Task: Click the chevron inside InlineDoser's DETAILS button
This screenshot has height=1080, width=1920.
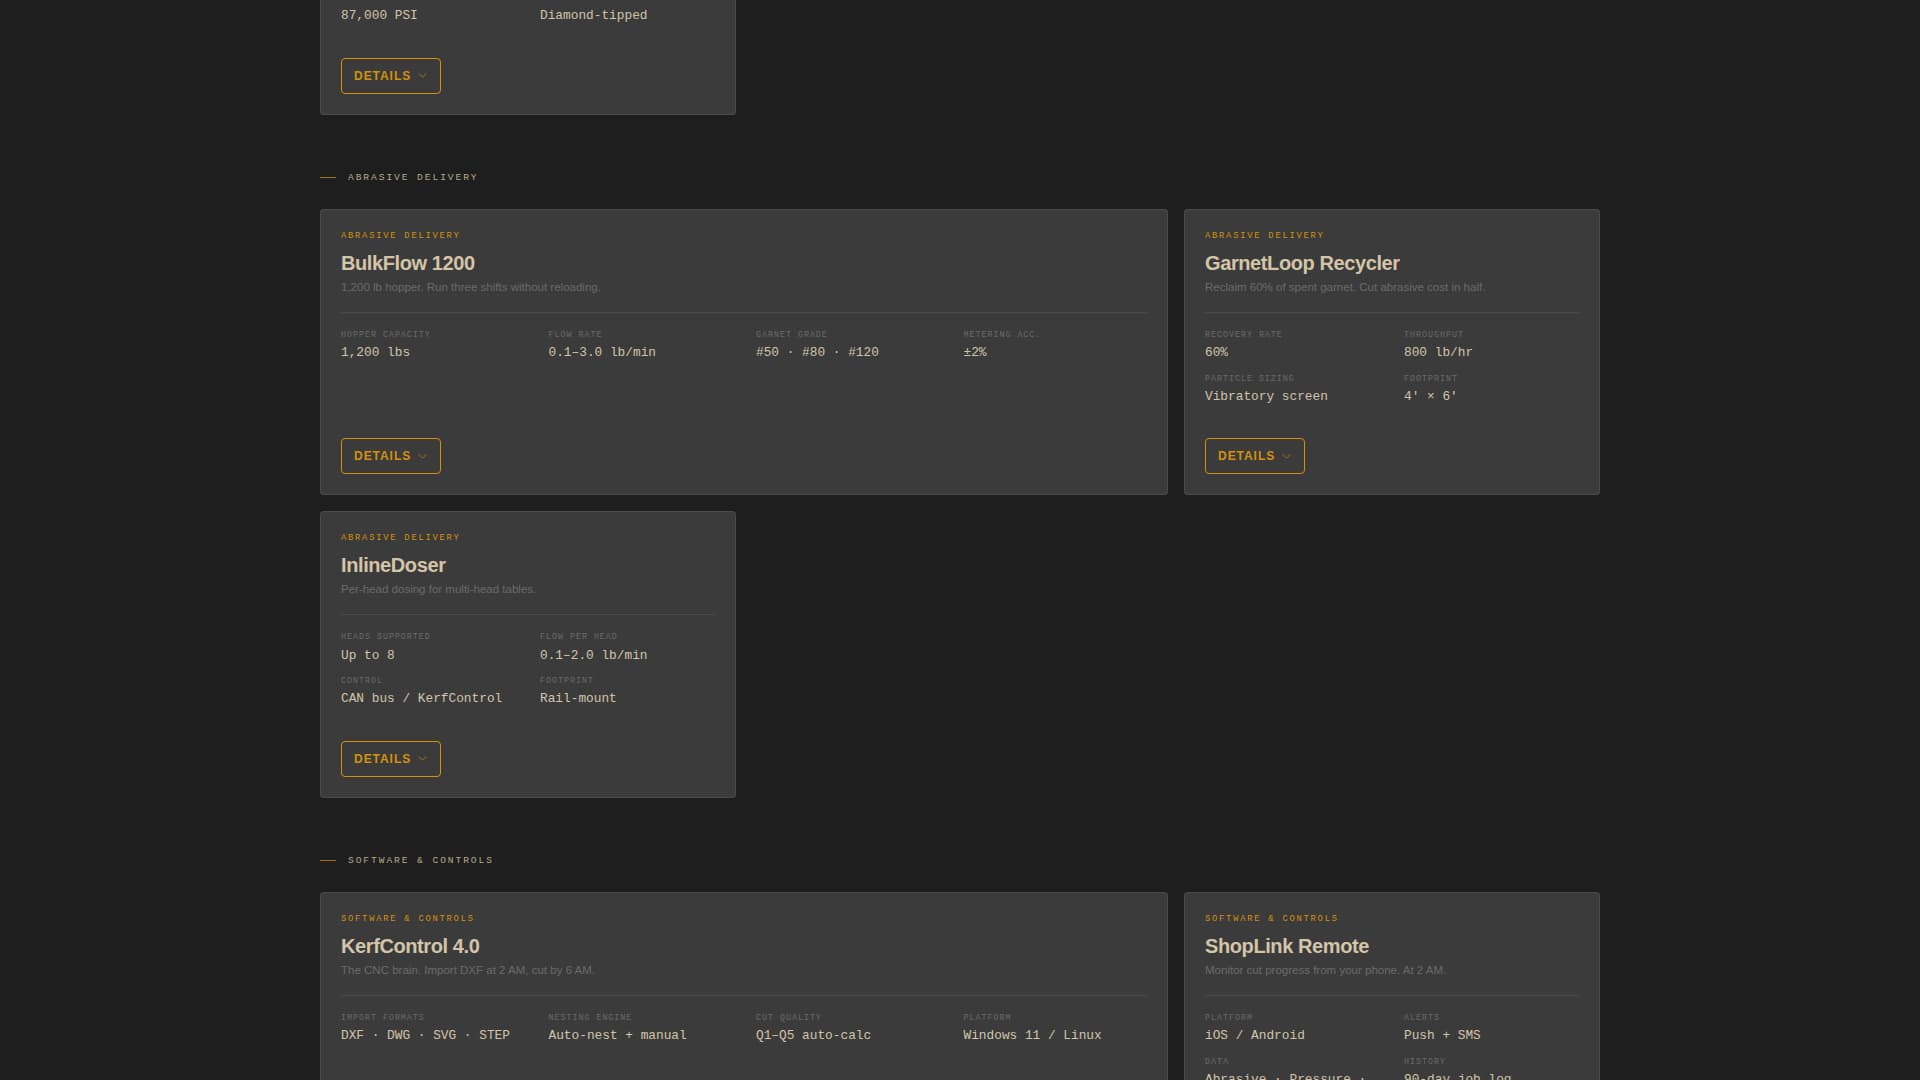Action: [425, 758]
